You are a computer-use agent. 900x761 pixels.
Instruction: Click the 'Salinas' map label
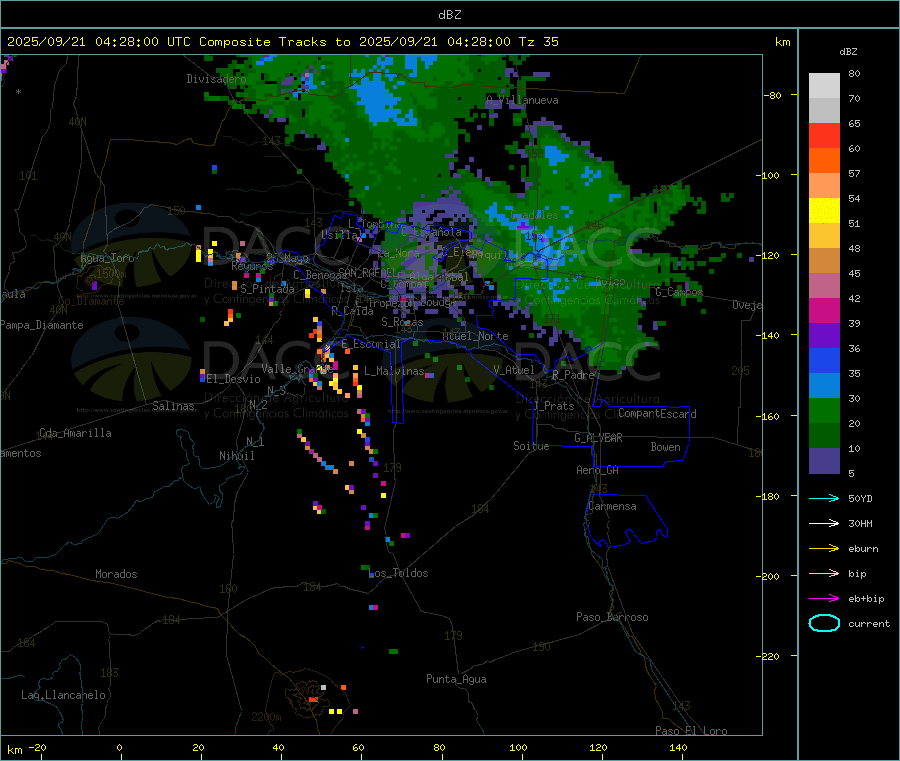173,406
